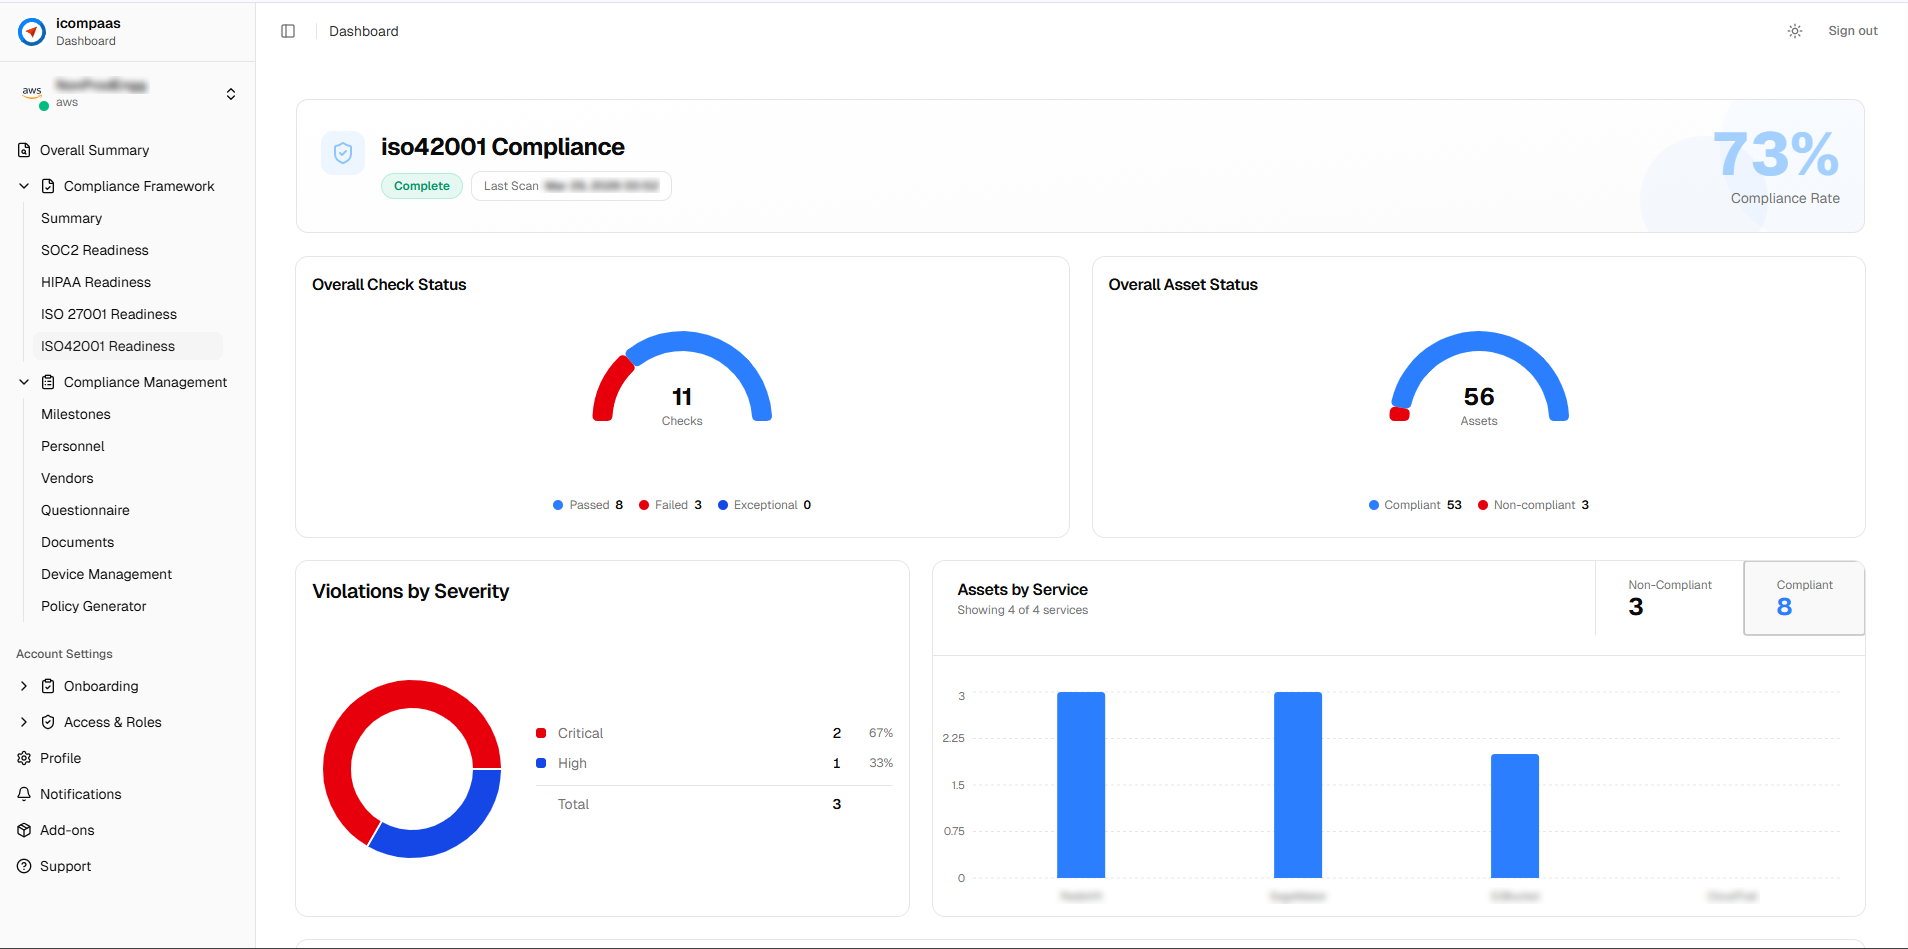
Task: Click the Support help circle icon
Action: pyautogui.click(x=24, y=866)
